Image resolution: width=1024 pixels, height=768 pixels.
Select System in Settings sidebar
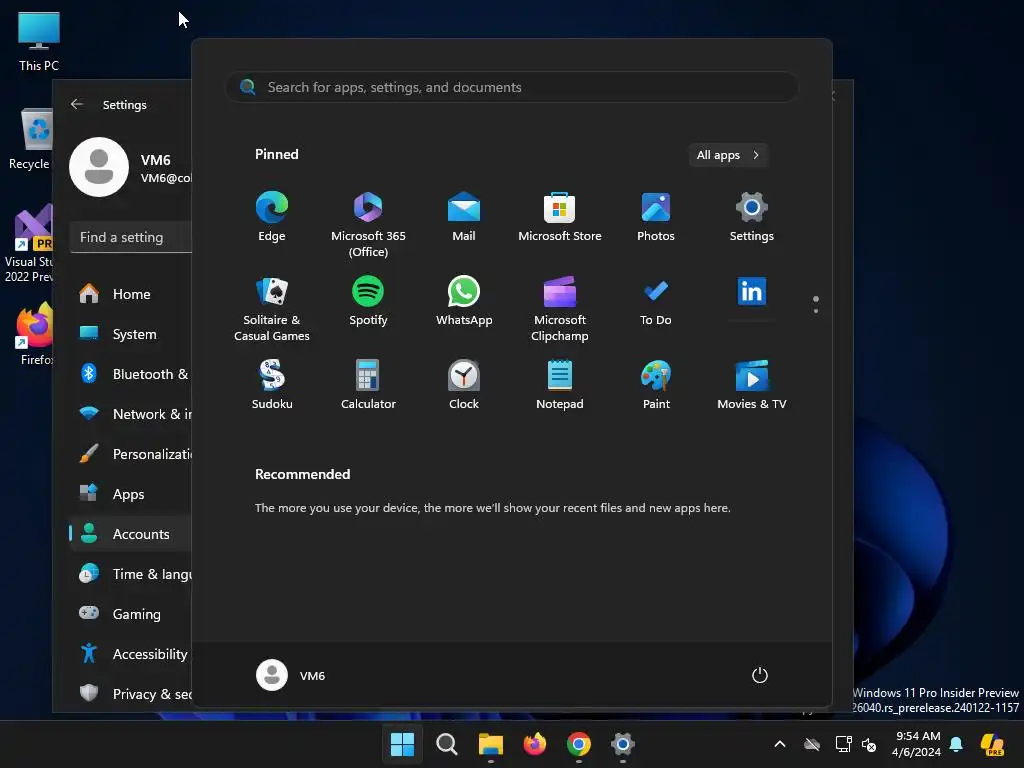131,334
